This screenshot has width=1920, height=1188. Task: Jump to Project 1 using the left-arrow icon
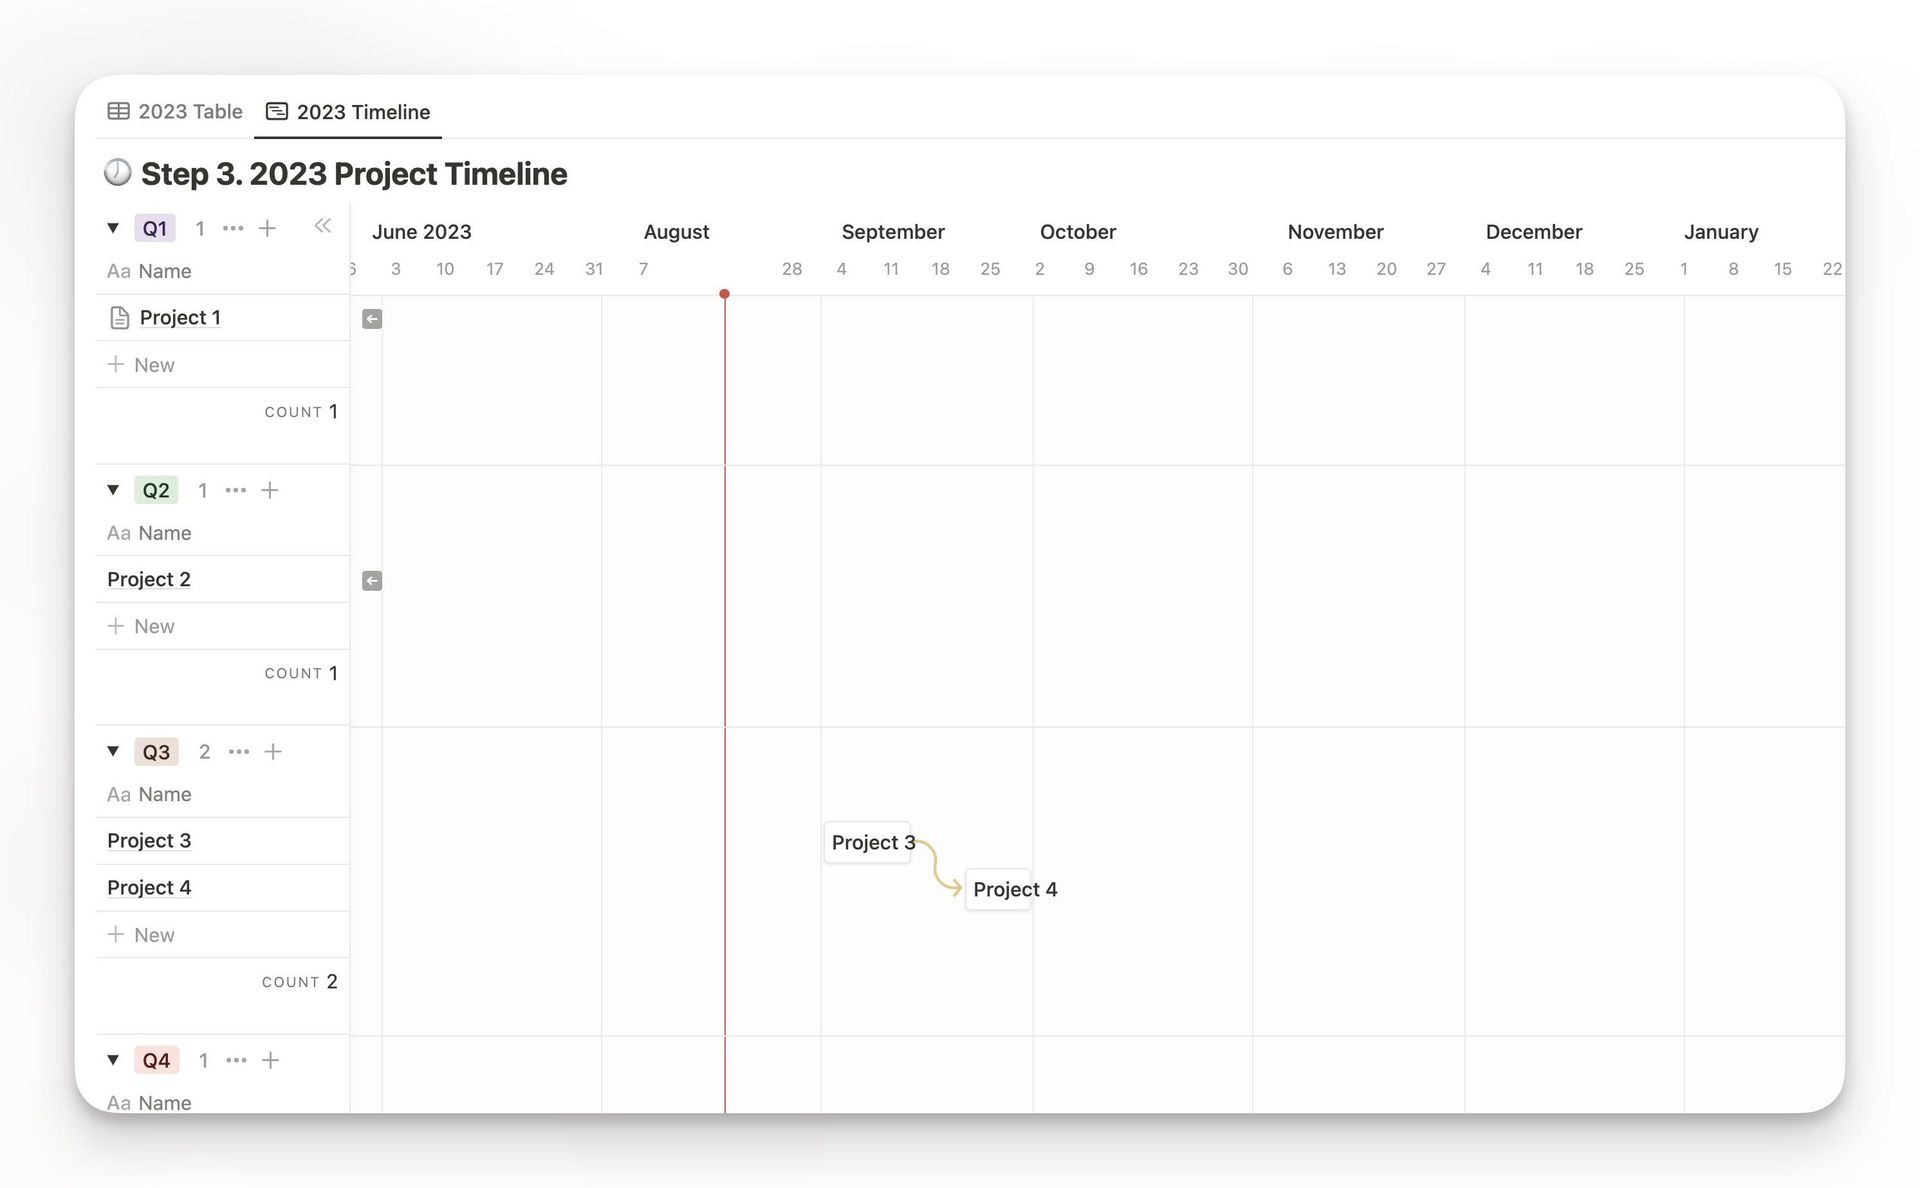click(x=372, y=319)
